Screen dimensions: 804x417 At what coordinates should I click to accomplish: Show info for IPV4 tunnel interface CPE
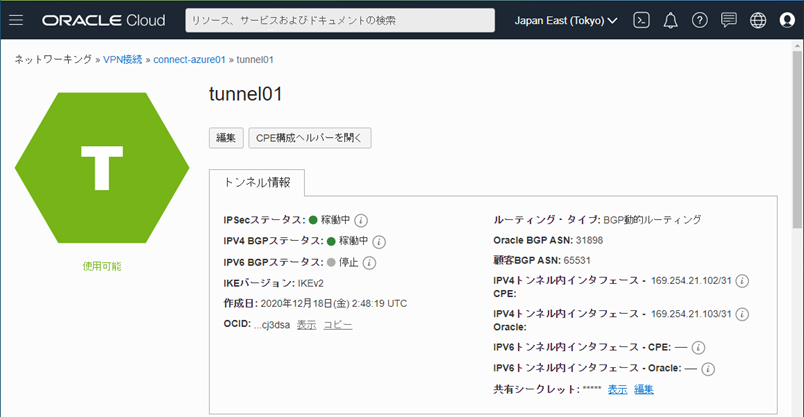742,281
